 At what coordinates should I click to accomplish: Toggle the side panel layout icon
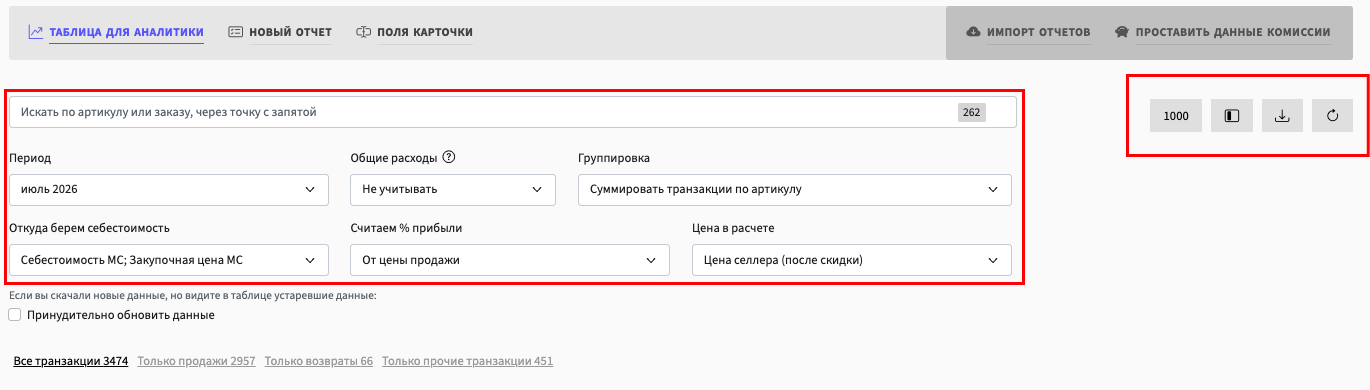tap(1232, 116)
